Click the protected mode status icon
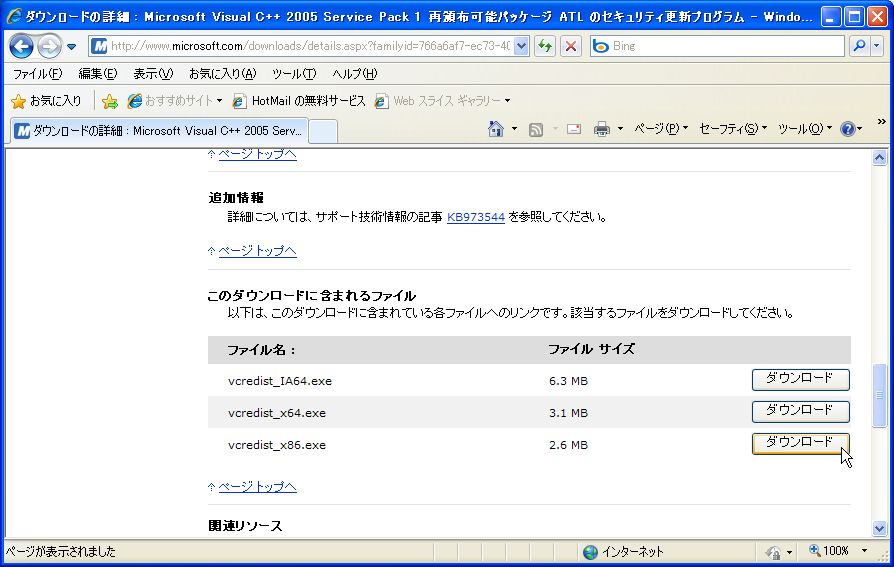 click(774, 552)
